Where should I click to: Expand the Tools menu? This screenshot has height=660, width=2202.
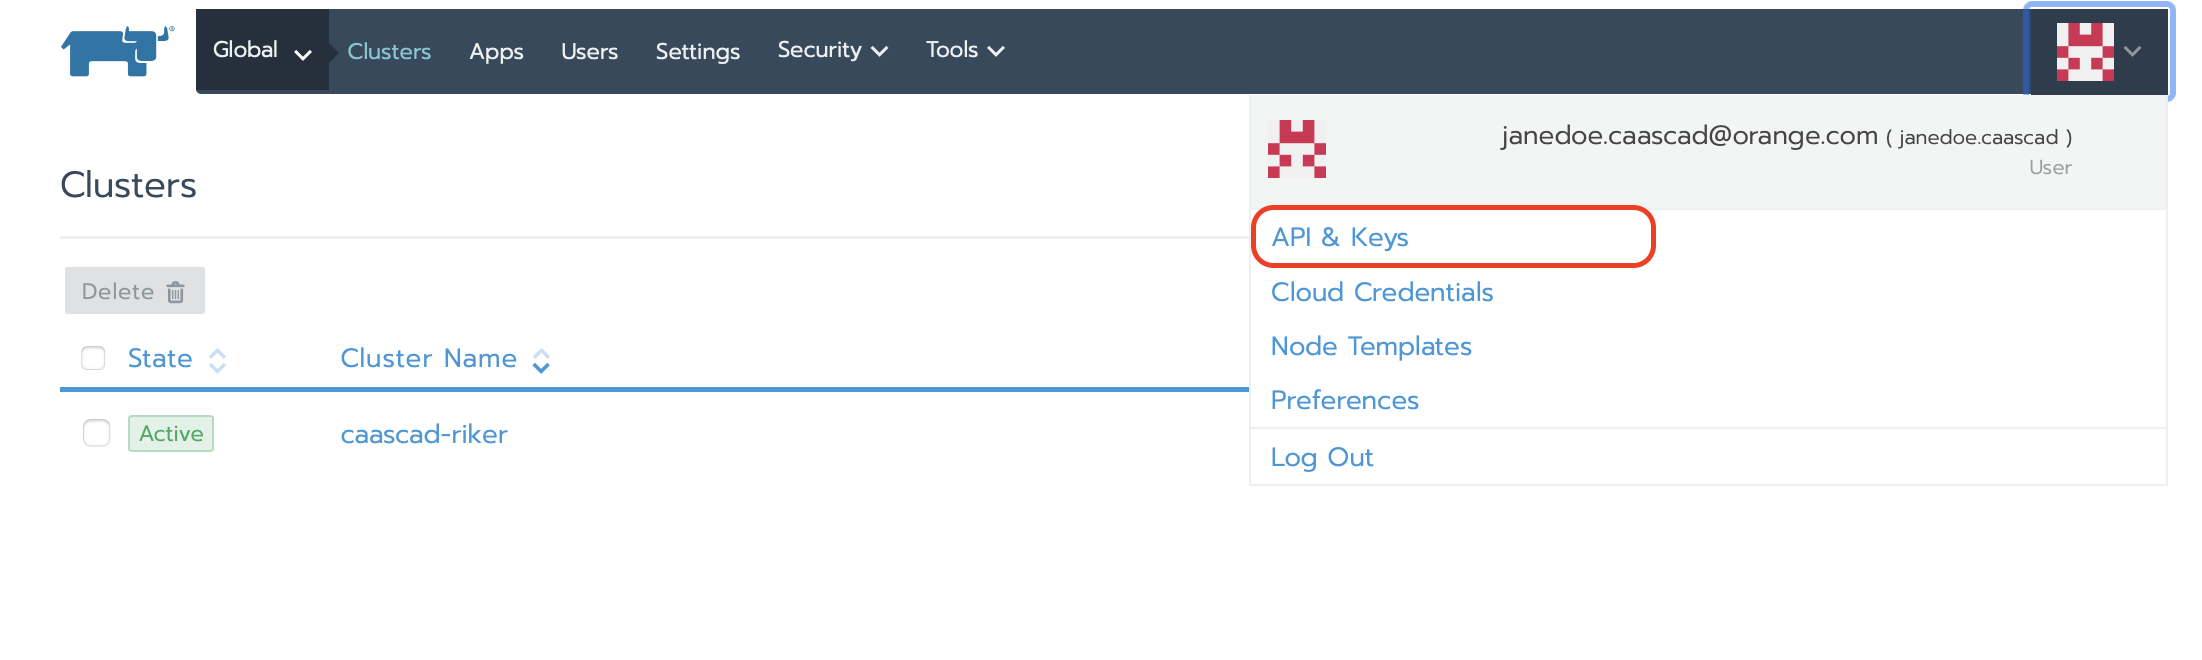(x=964, y=51)
